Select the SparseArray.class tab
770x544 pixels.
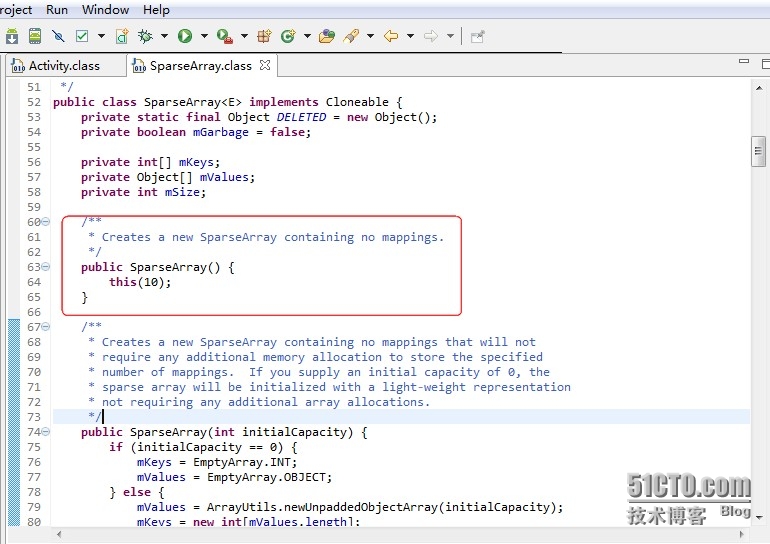point(201,66)
